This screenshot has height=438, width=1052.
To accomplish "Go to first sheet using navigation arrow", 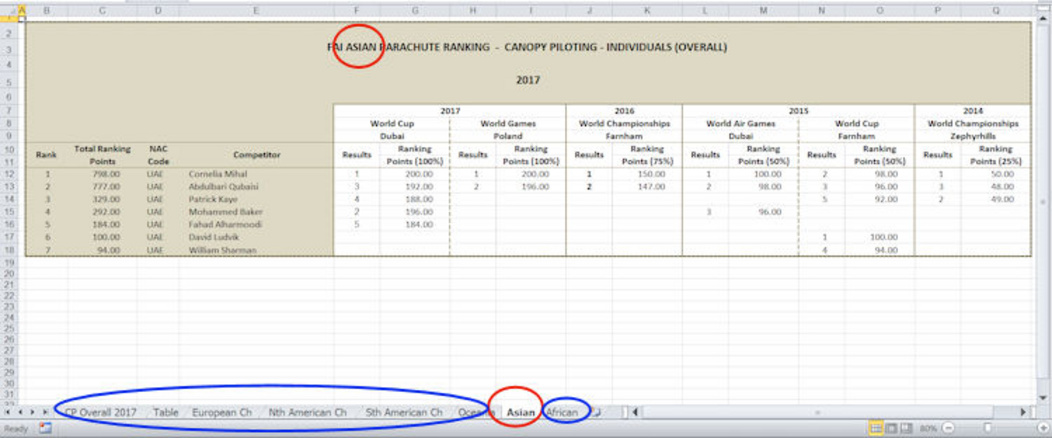I will coord(9,411).
